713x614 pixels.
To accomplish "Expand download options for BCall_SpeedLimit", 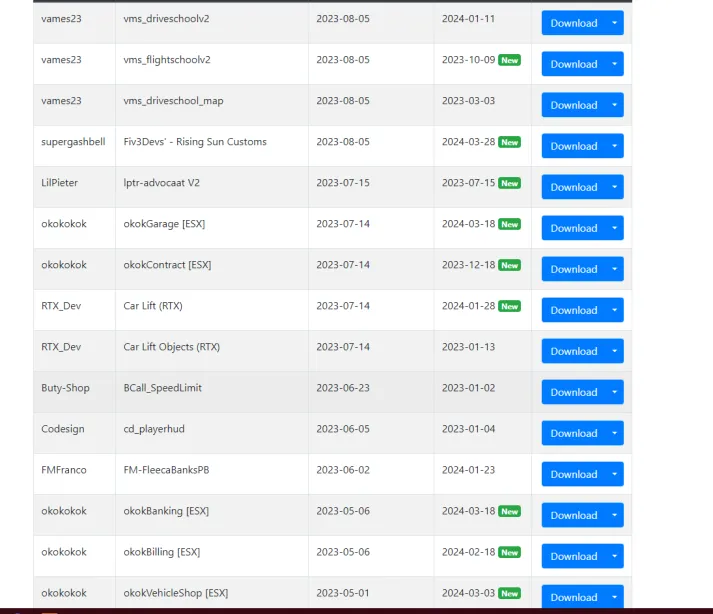I will tap(614, 392).
